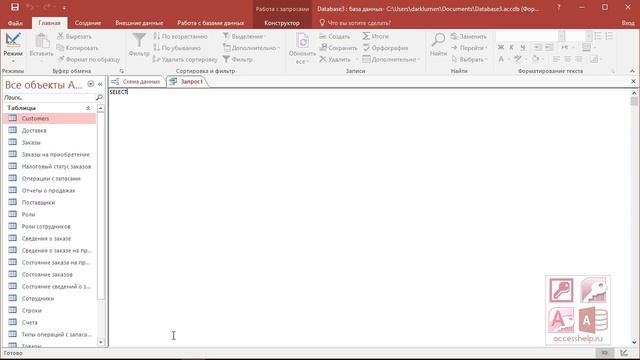Toggle the Фильтр button in sort group
This screenshot has width=640, height=360.
pos(238,59)
